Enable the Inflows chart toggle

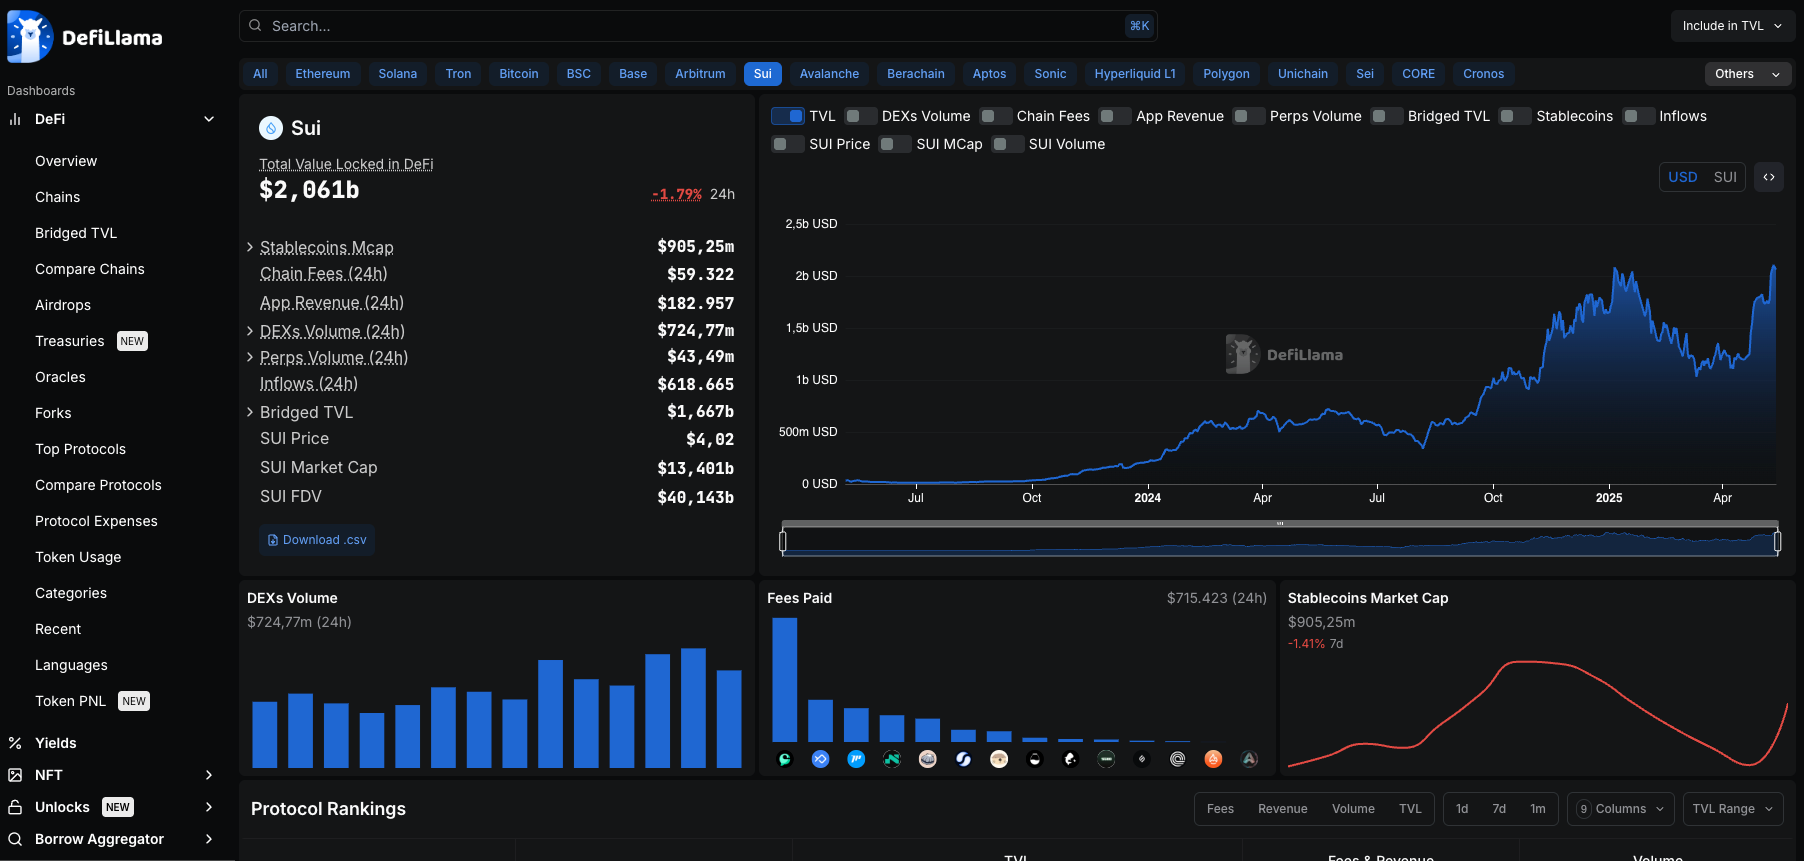click(1638, 116)
